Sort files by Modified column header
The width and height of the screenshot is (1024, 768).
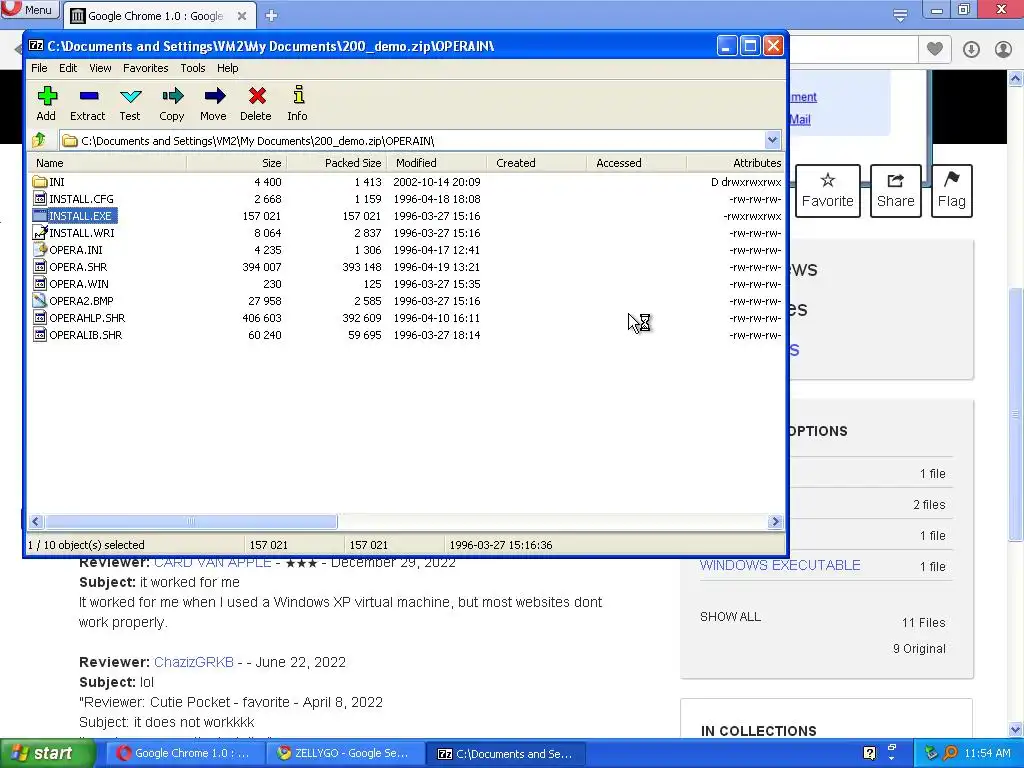(x=436, y=163)
